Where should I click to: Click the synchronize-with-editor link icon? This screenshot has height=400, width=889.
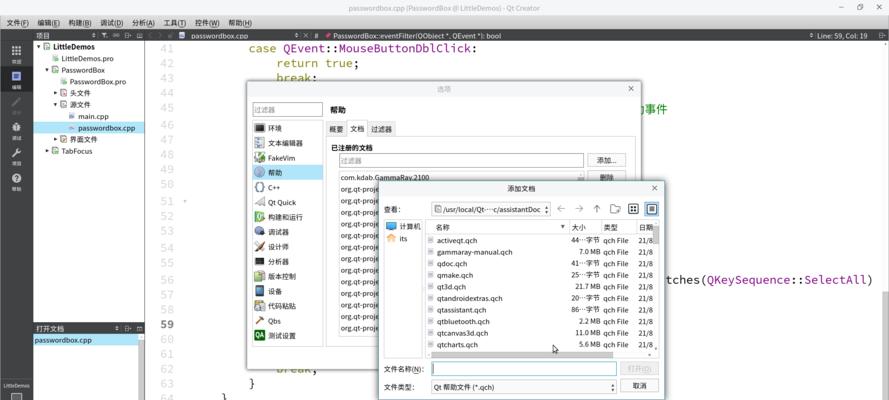116,35
